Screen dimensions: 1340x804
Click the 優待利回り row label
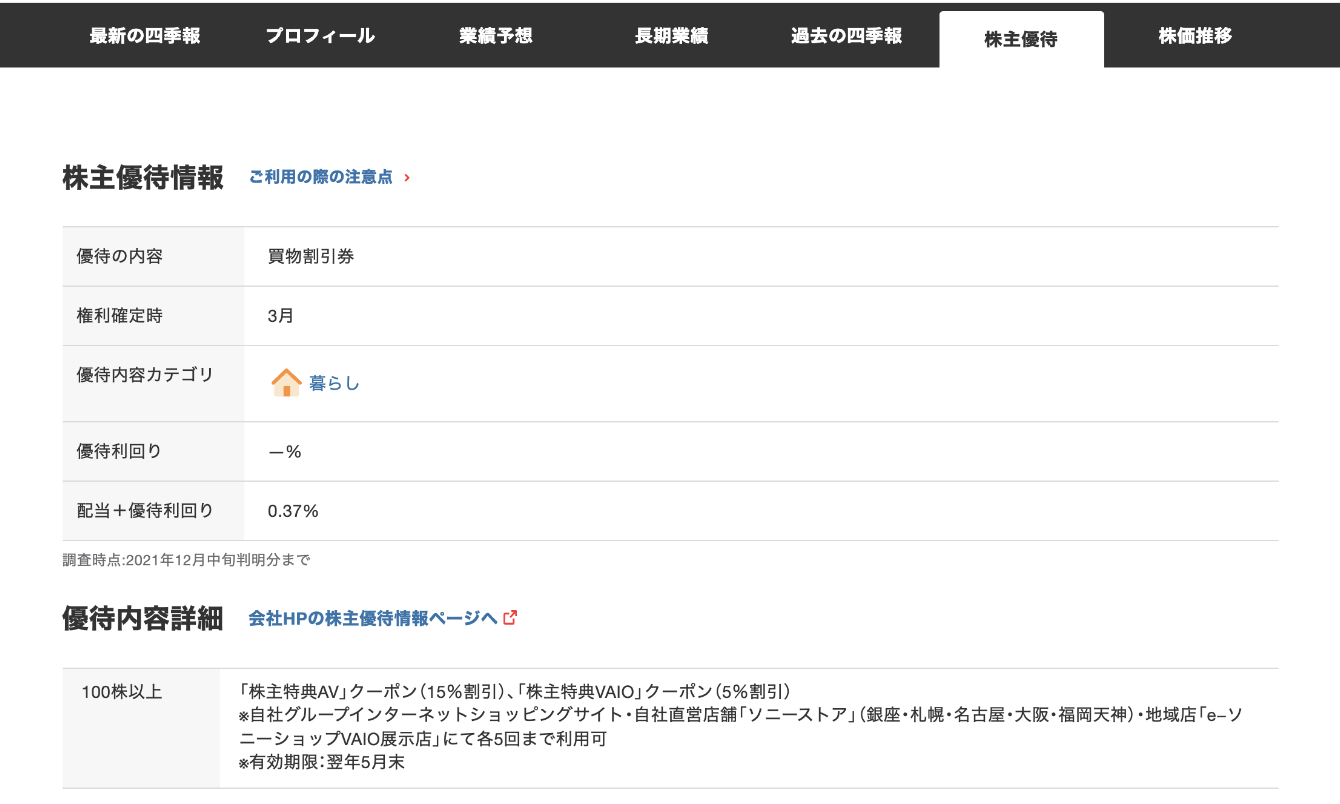point(120,452)
